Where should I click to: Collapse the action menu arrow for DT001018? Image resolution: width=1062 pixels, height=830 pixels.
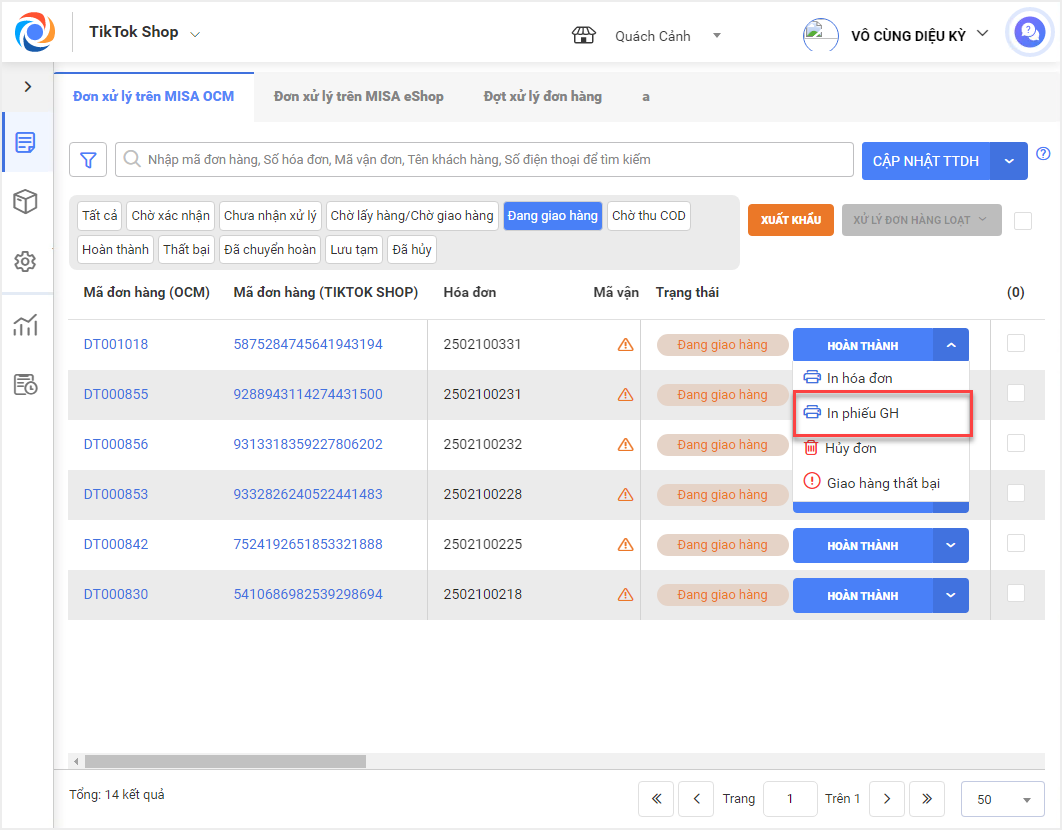[x=951, y=346]
